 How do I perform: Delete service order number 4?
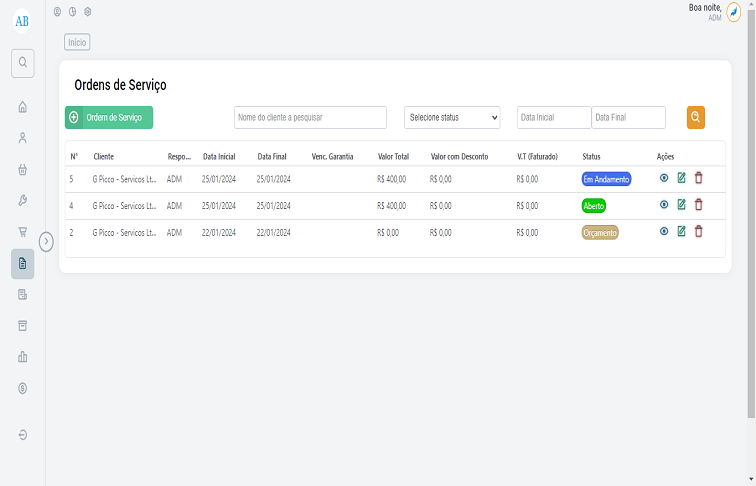(699, 205)
